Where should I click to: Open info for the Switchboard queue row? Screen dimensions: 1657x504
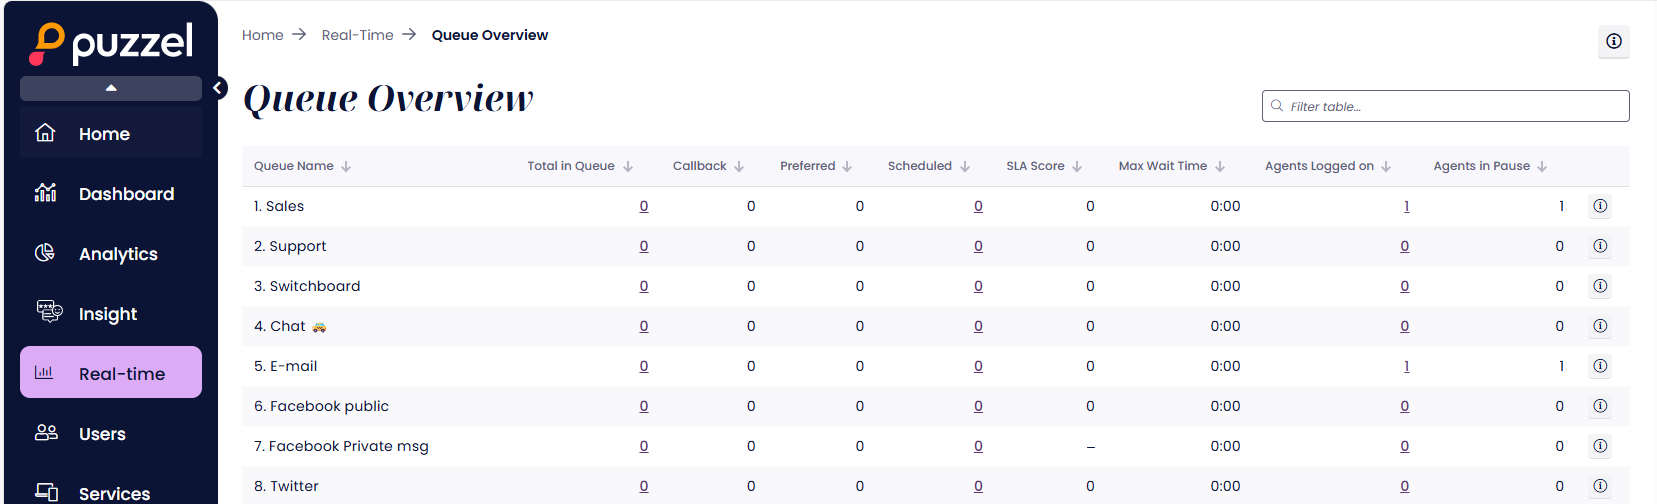point(1600,286)
